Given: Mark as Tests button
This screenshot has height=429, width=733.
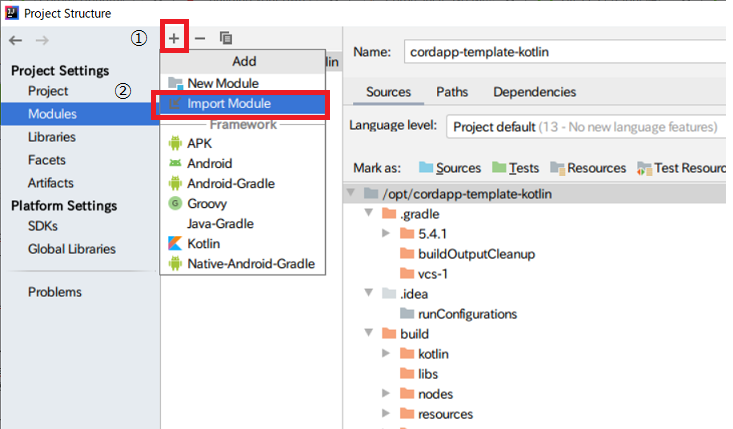Looking at the screenshot, I should (516, 168).
